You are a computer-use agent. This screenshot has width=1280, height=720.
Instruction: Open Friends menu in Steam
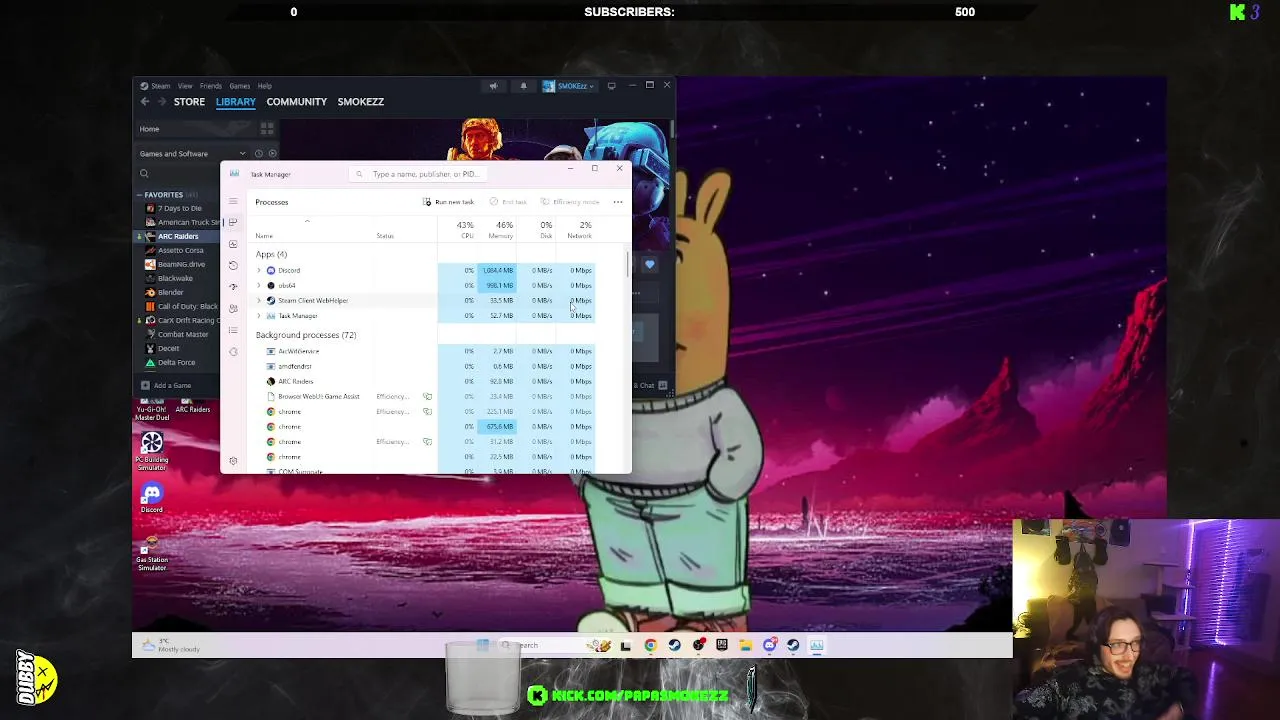click(211, 86)
